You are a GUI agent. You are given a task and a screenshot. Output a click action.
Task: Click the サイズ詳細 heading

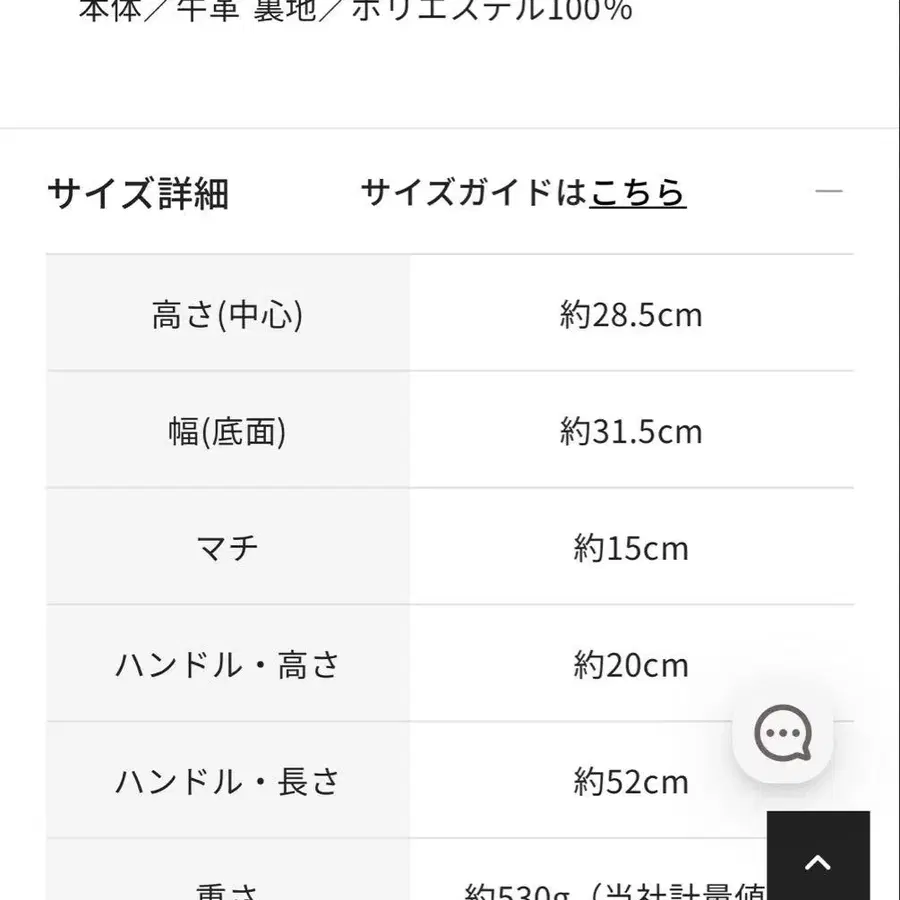138,192
